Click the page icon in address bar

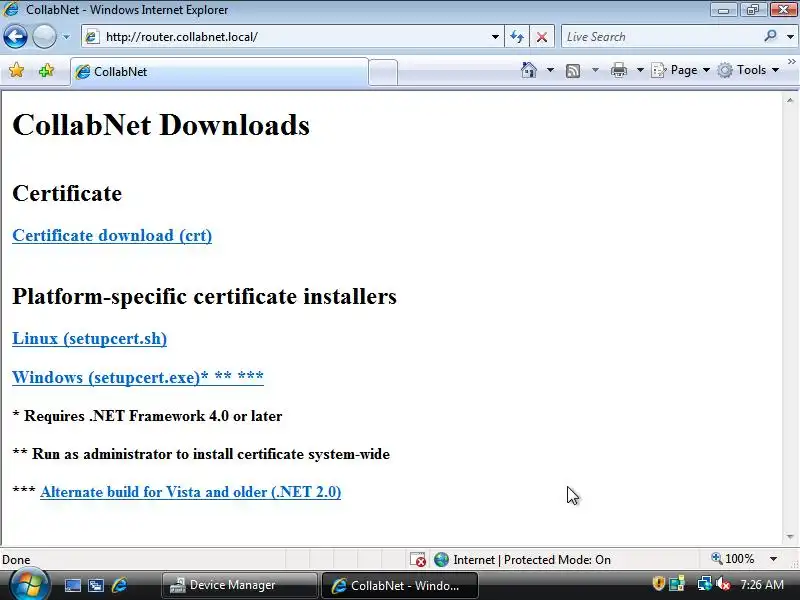[92, 37]
